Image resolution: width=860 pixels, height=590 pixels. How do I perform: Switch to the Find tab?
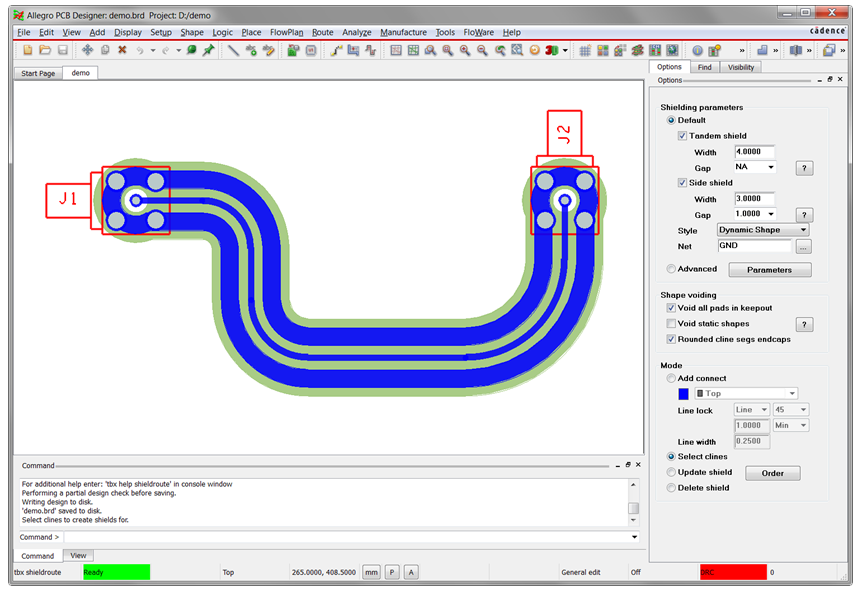click(x=704, y=67)
